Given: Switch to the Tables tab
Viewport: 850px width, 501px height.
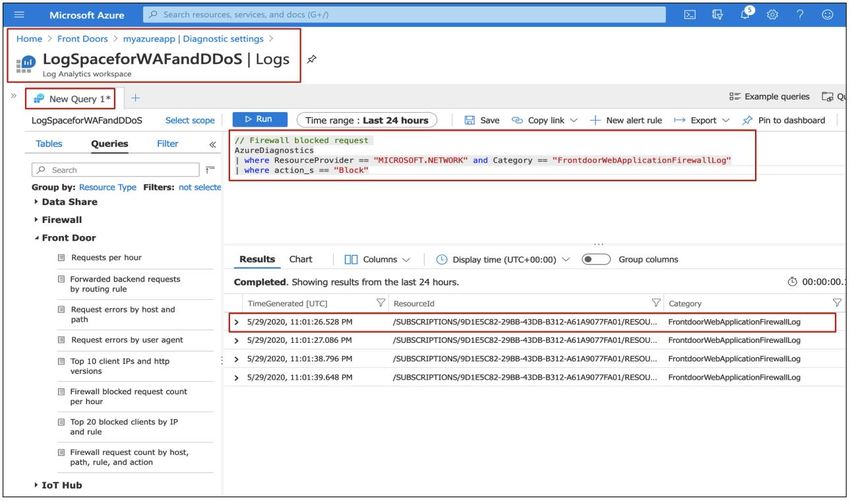Looking at the screenshot, I should (49, 144).
